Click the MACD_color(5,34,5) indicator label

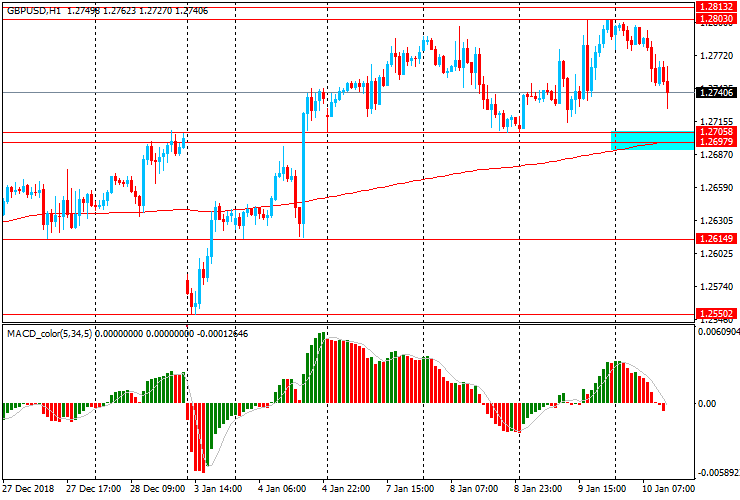click(x=50, y=334)
